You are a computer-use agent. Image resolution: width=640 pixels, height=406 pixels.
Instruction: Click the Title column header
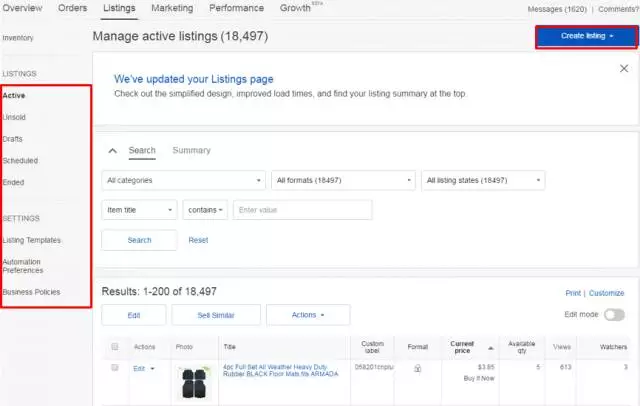click(229, 347)
